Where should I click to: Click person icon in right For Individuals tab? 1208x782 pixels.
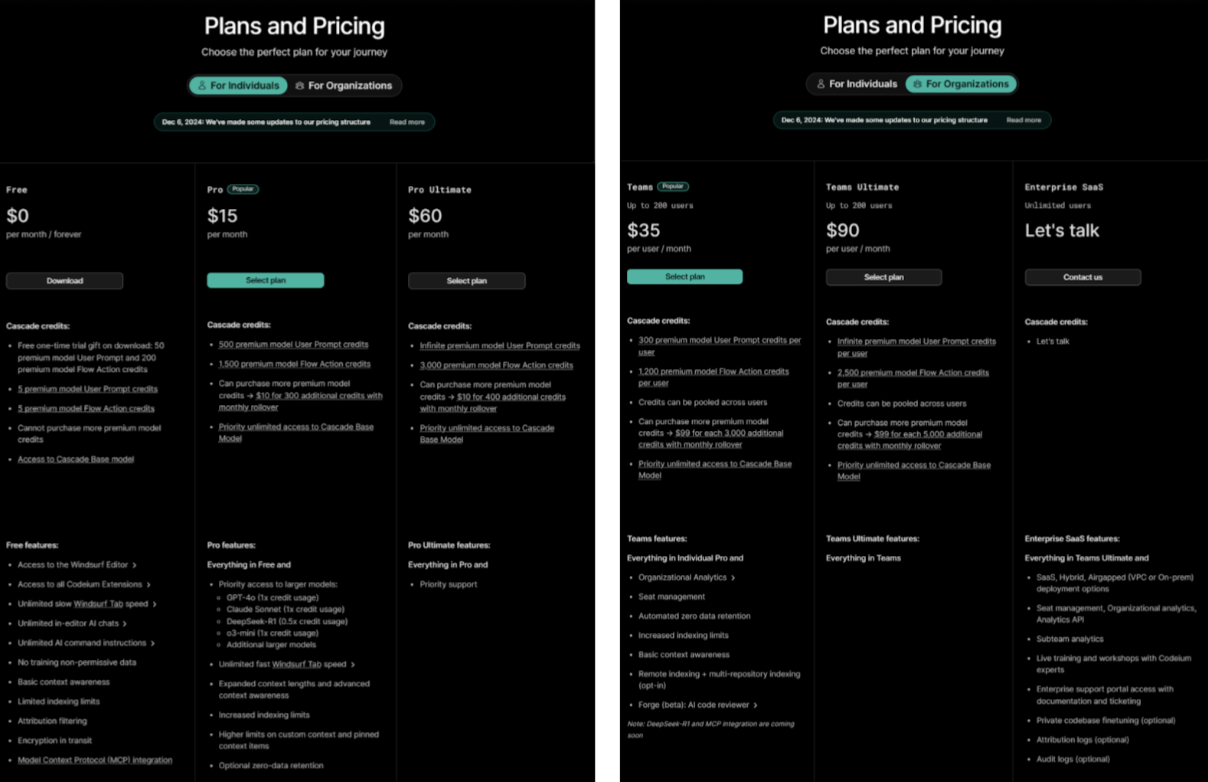(x=821, y=84)
